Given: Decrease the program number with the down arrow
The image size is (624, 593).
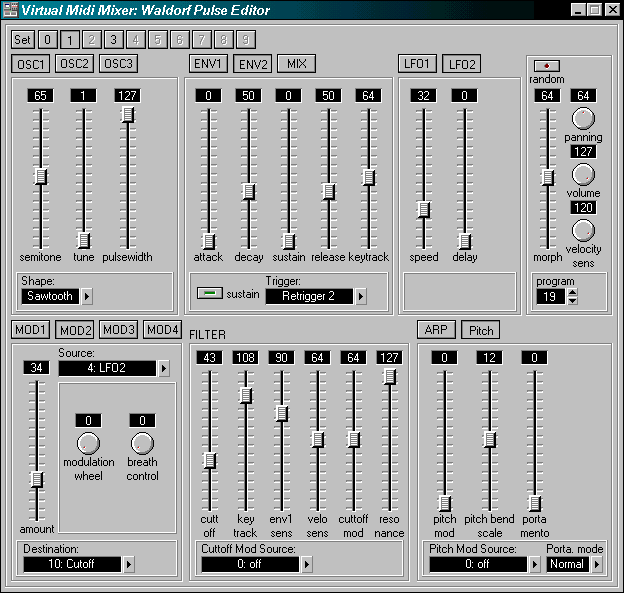Looking at the screenshot, I should coord(572,300).
